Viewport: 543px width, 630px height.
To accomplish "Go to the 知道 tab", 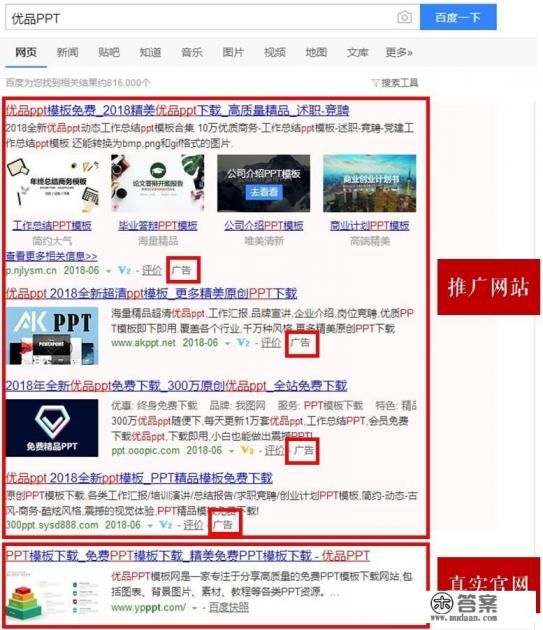I will [150, 52].
